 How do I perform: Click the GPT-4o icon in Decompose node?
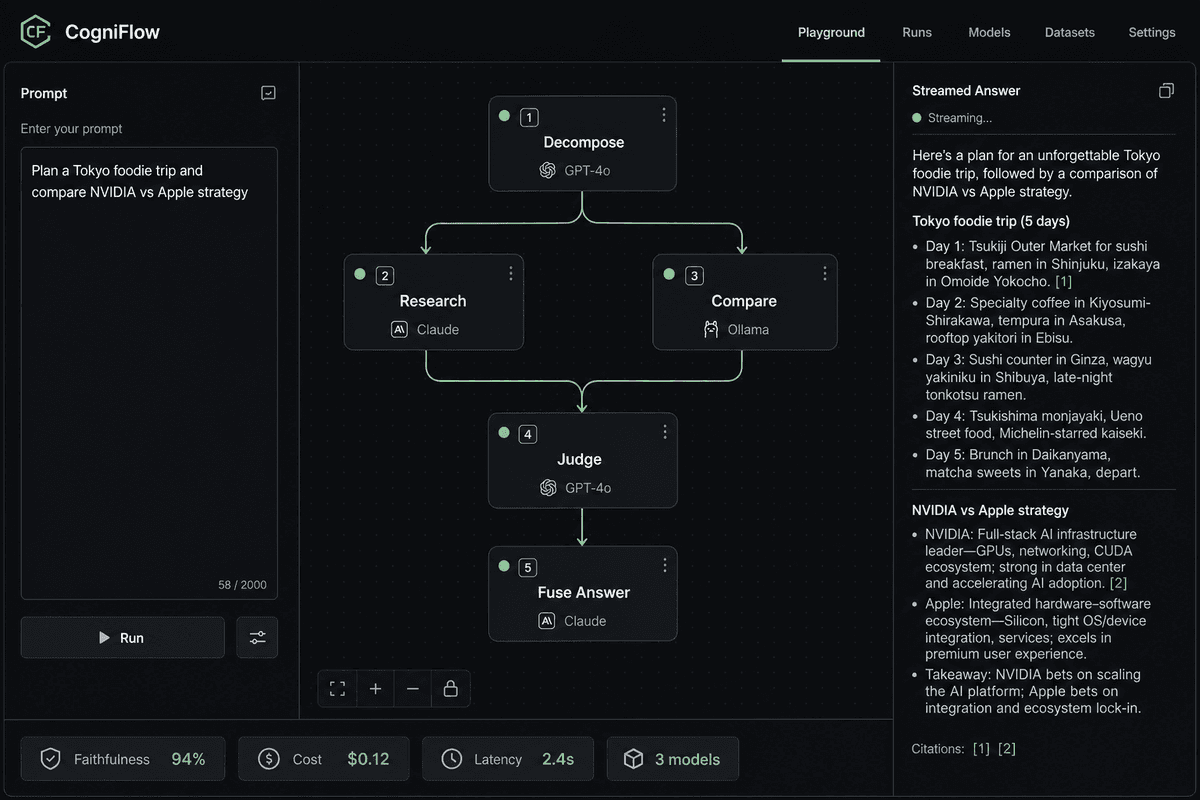point(547,170)
